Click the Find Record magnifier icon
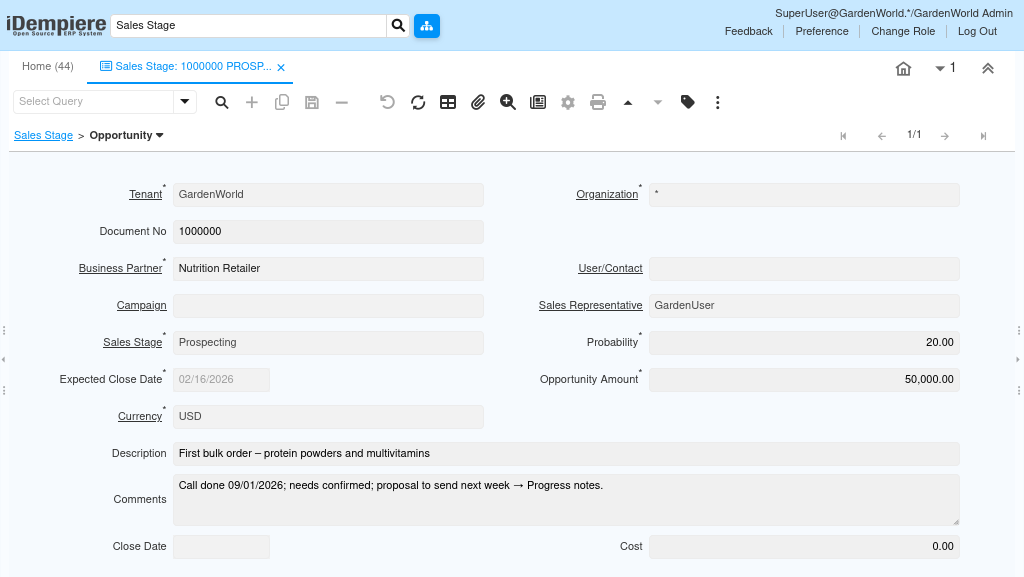The width and height of the screenshot is (1024, 577). point(222,102)
